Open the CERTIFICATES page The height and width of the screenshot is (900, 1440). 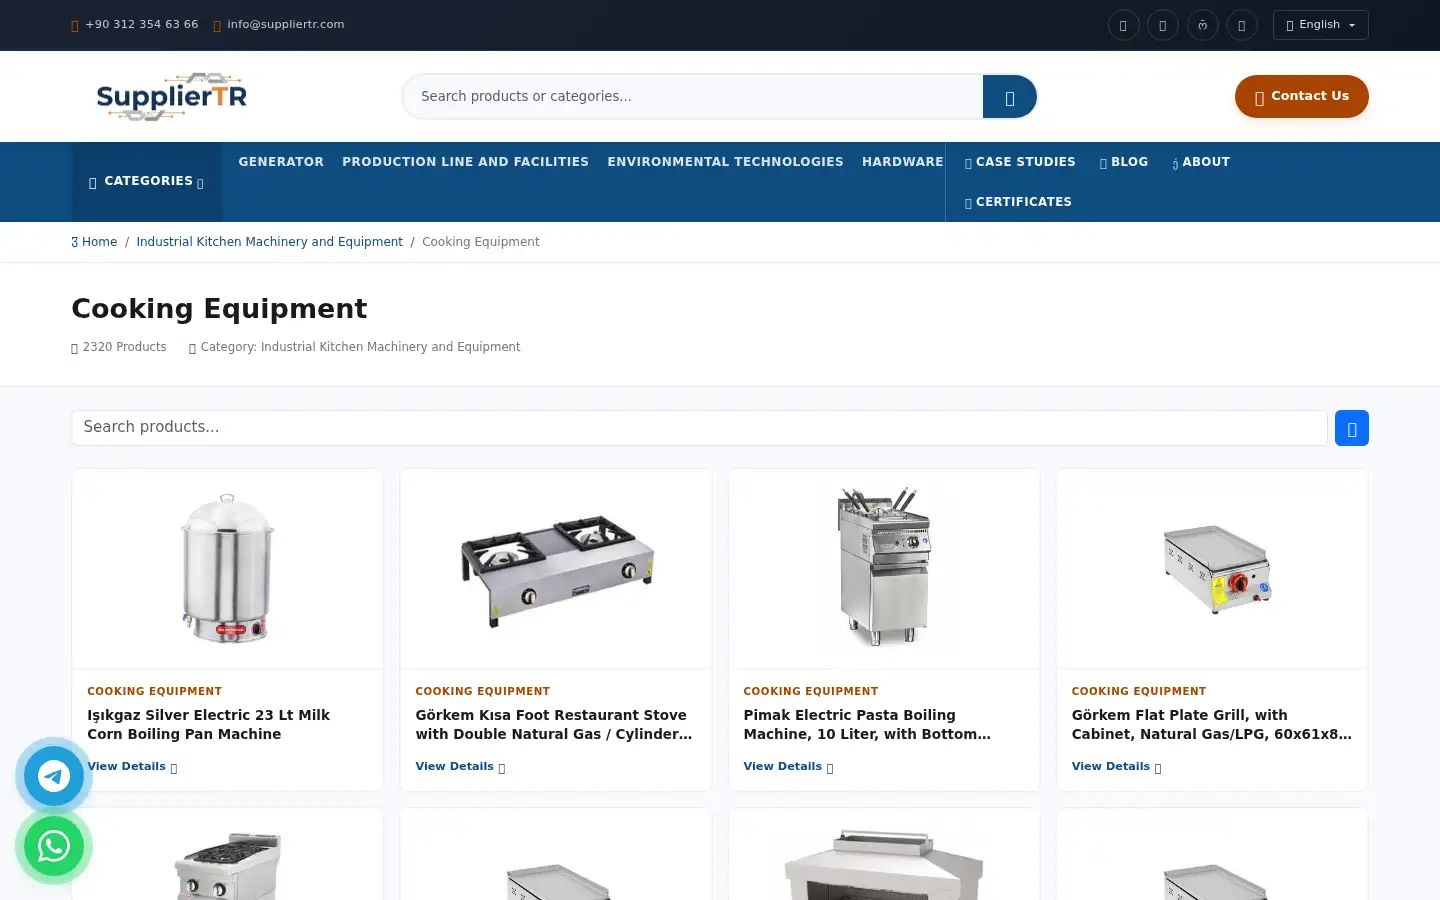click(x=1018, y=202)
